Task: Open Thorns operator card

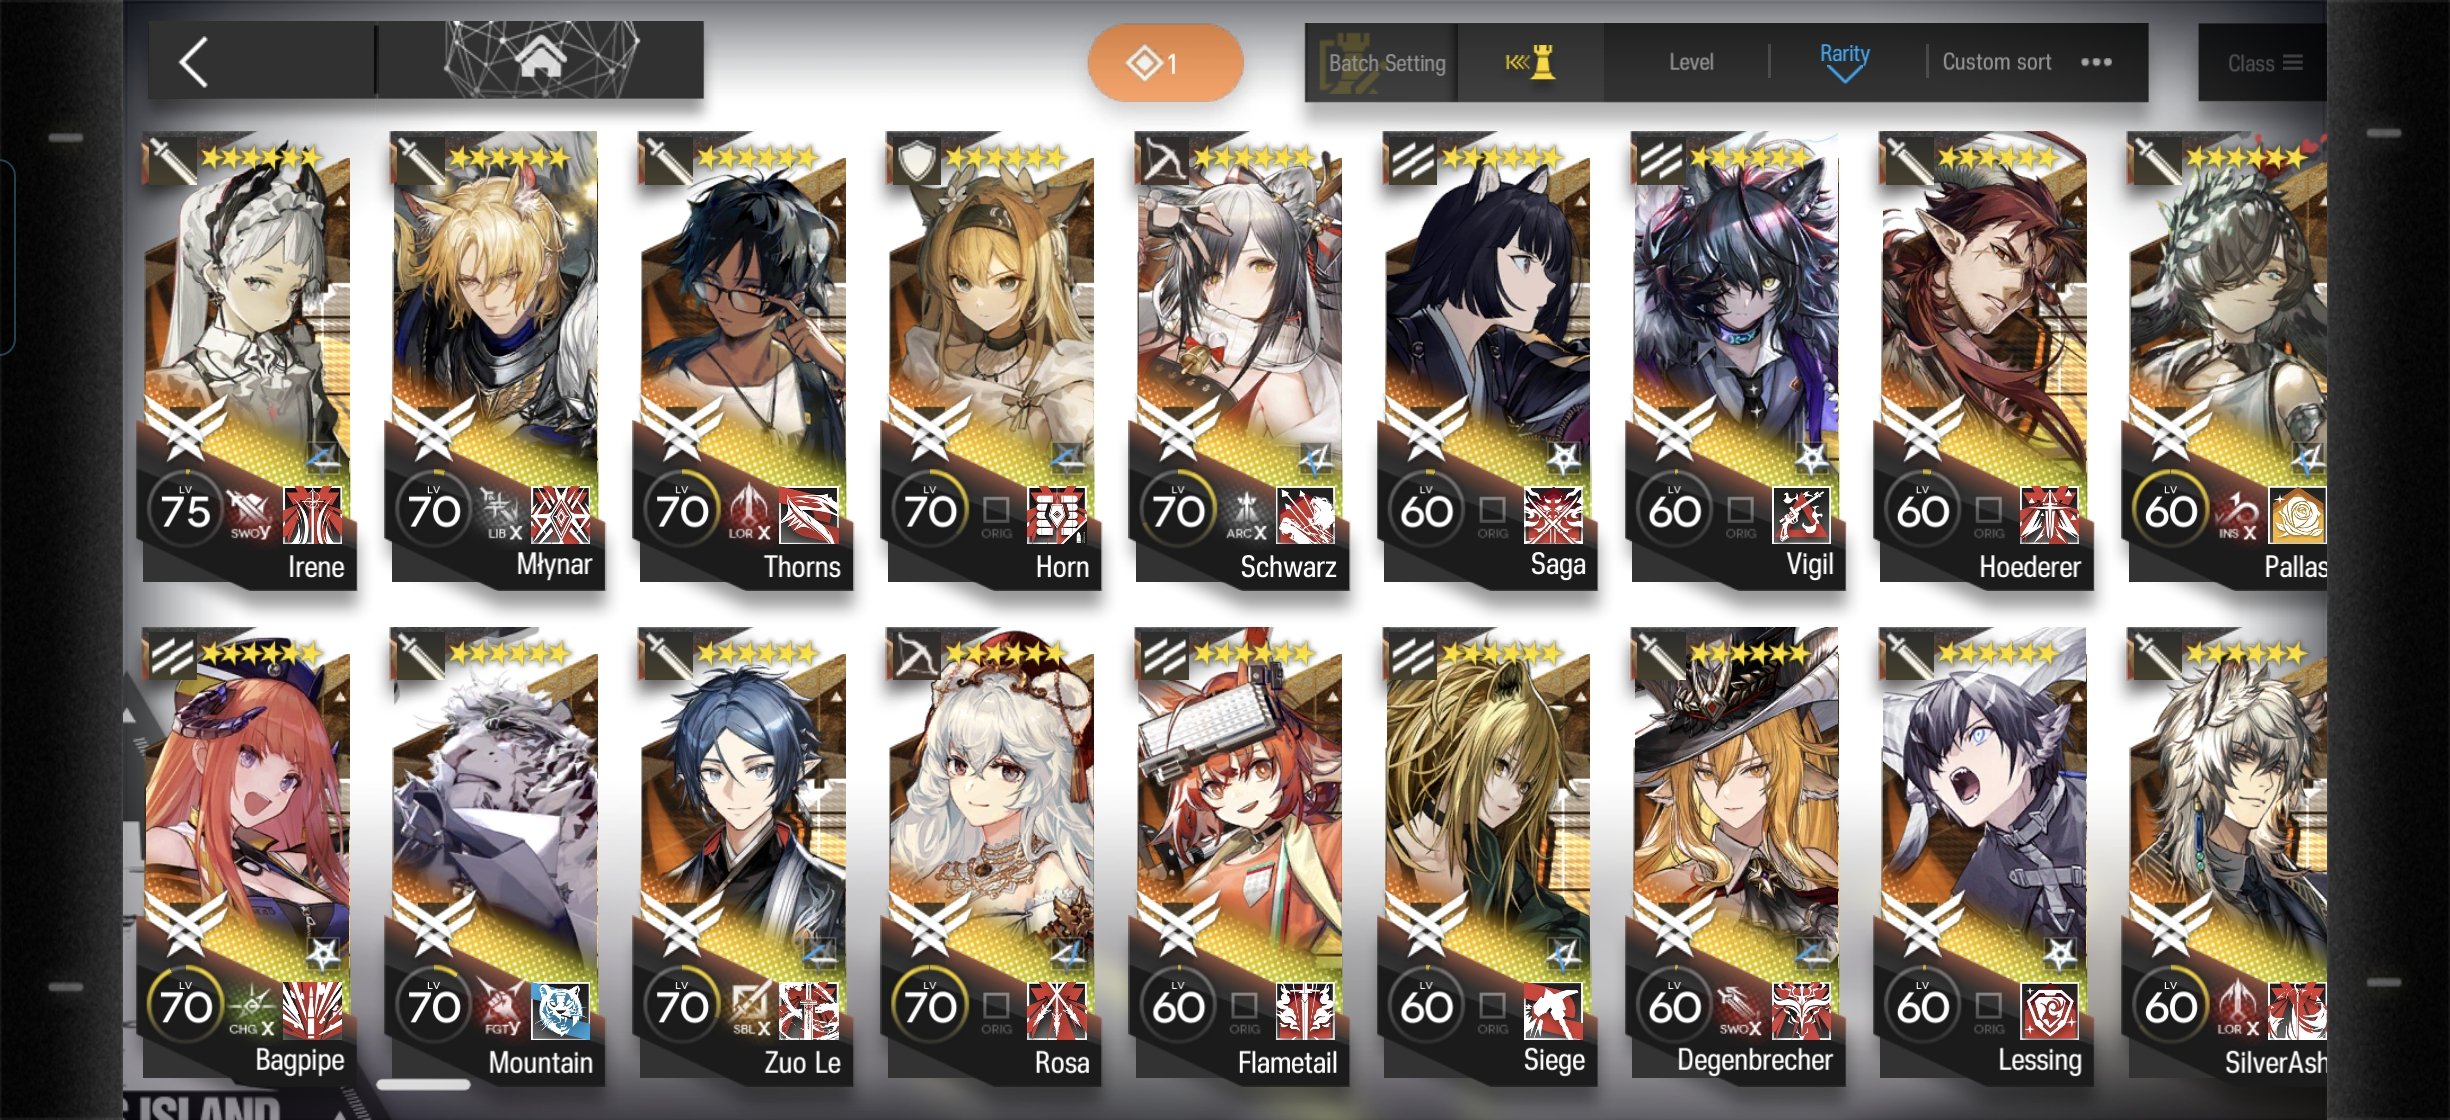Action: click(743, 360)
